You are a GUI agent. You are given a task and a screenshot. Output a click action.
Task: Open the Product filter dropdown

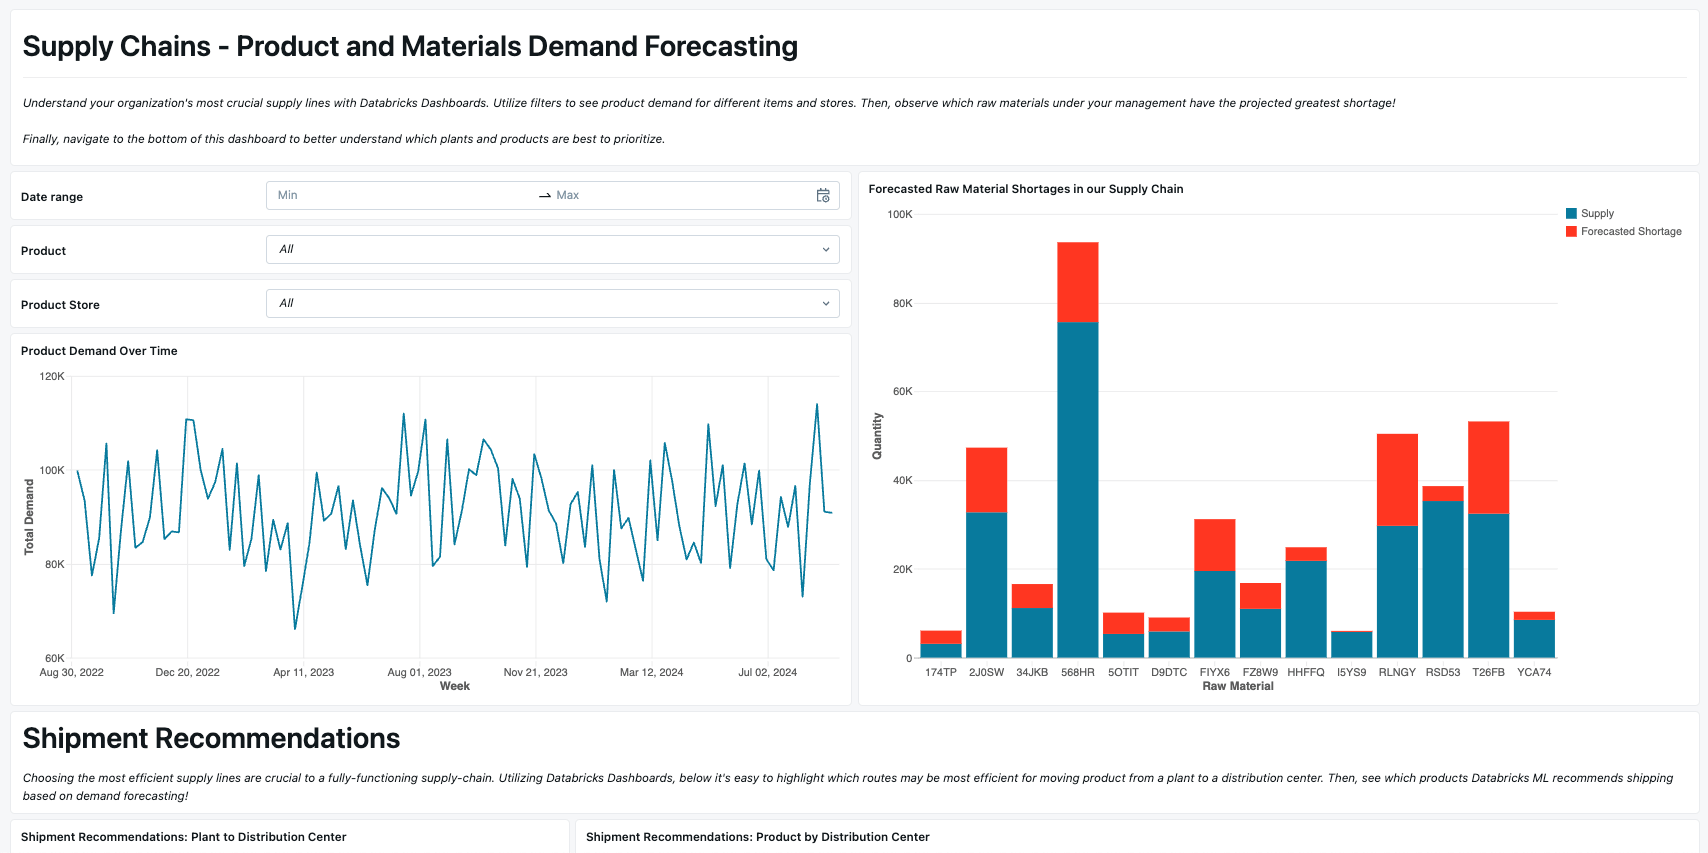click(553, 249)
